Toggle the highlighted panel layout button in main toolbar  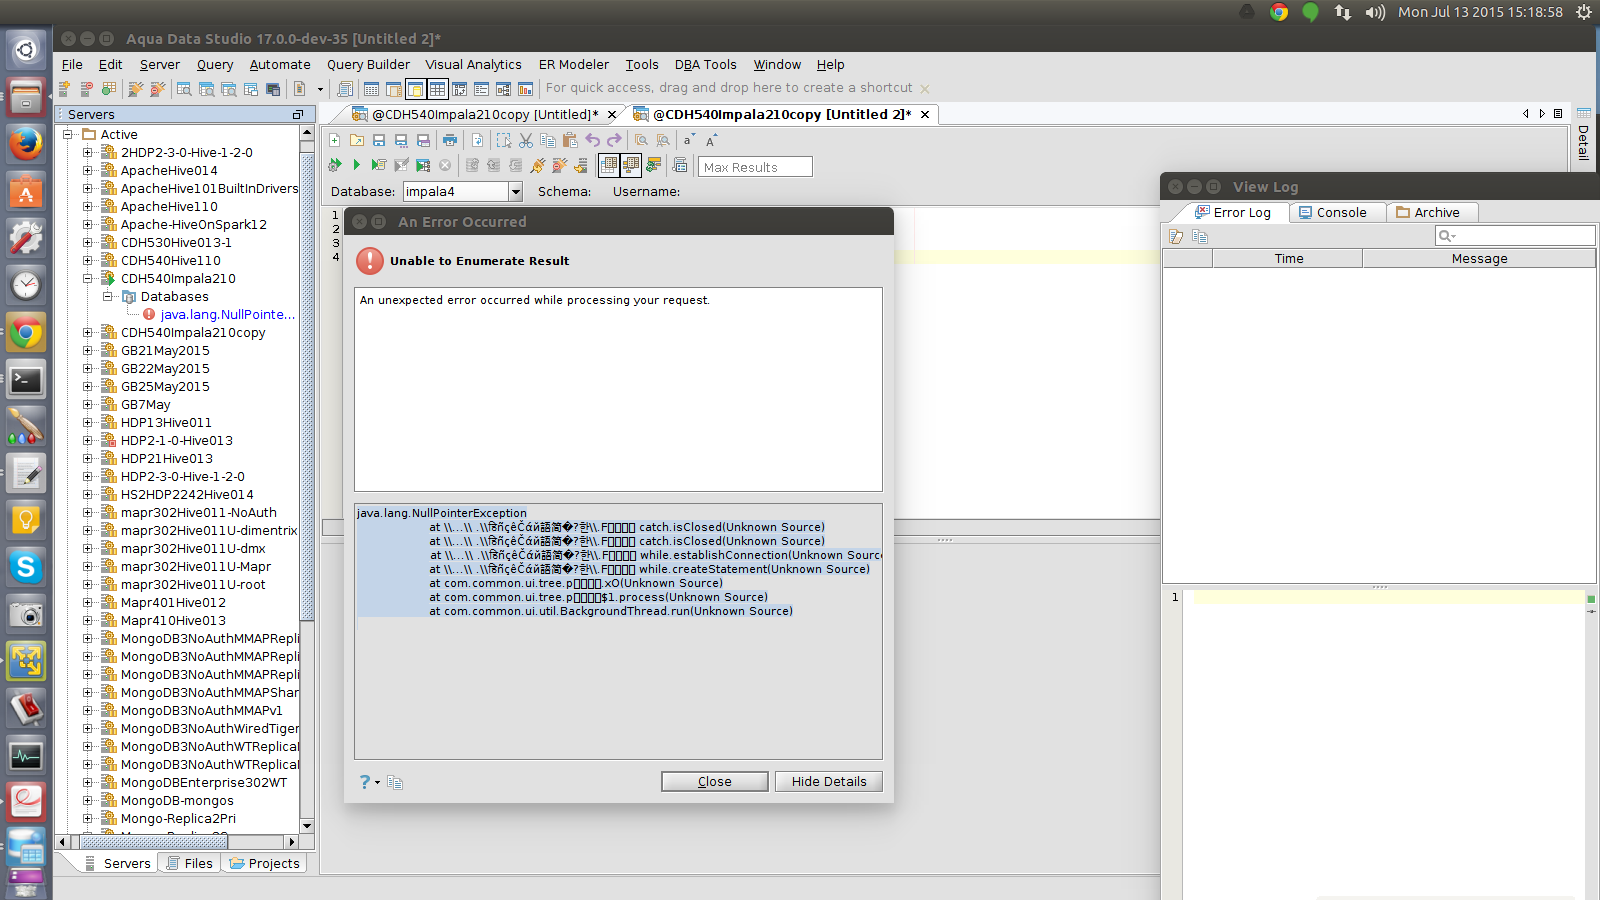point(415,89)
